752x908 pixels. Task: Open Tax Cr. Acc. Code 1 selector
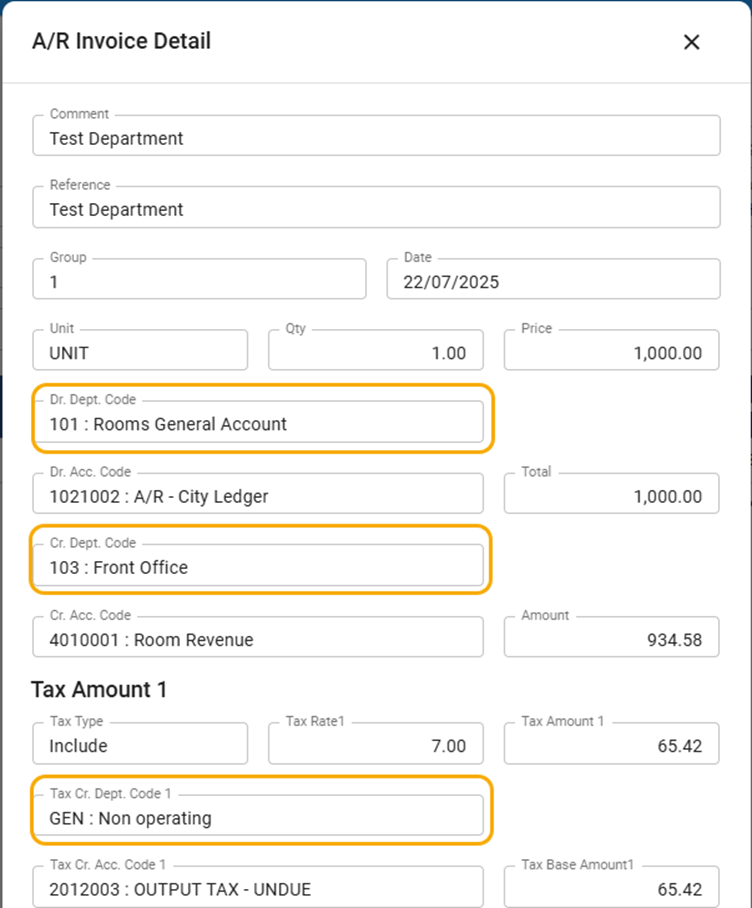(258, 887)
